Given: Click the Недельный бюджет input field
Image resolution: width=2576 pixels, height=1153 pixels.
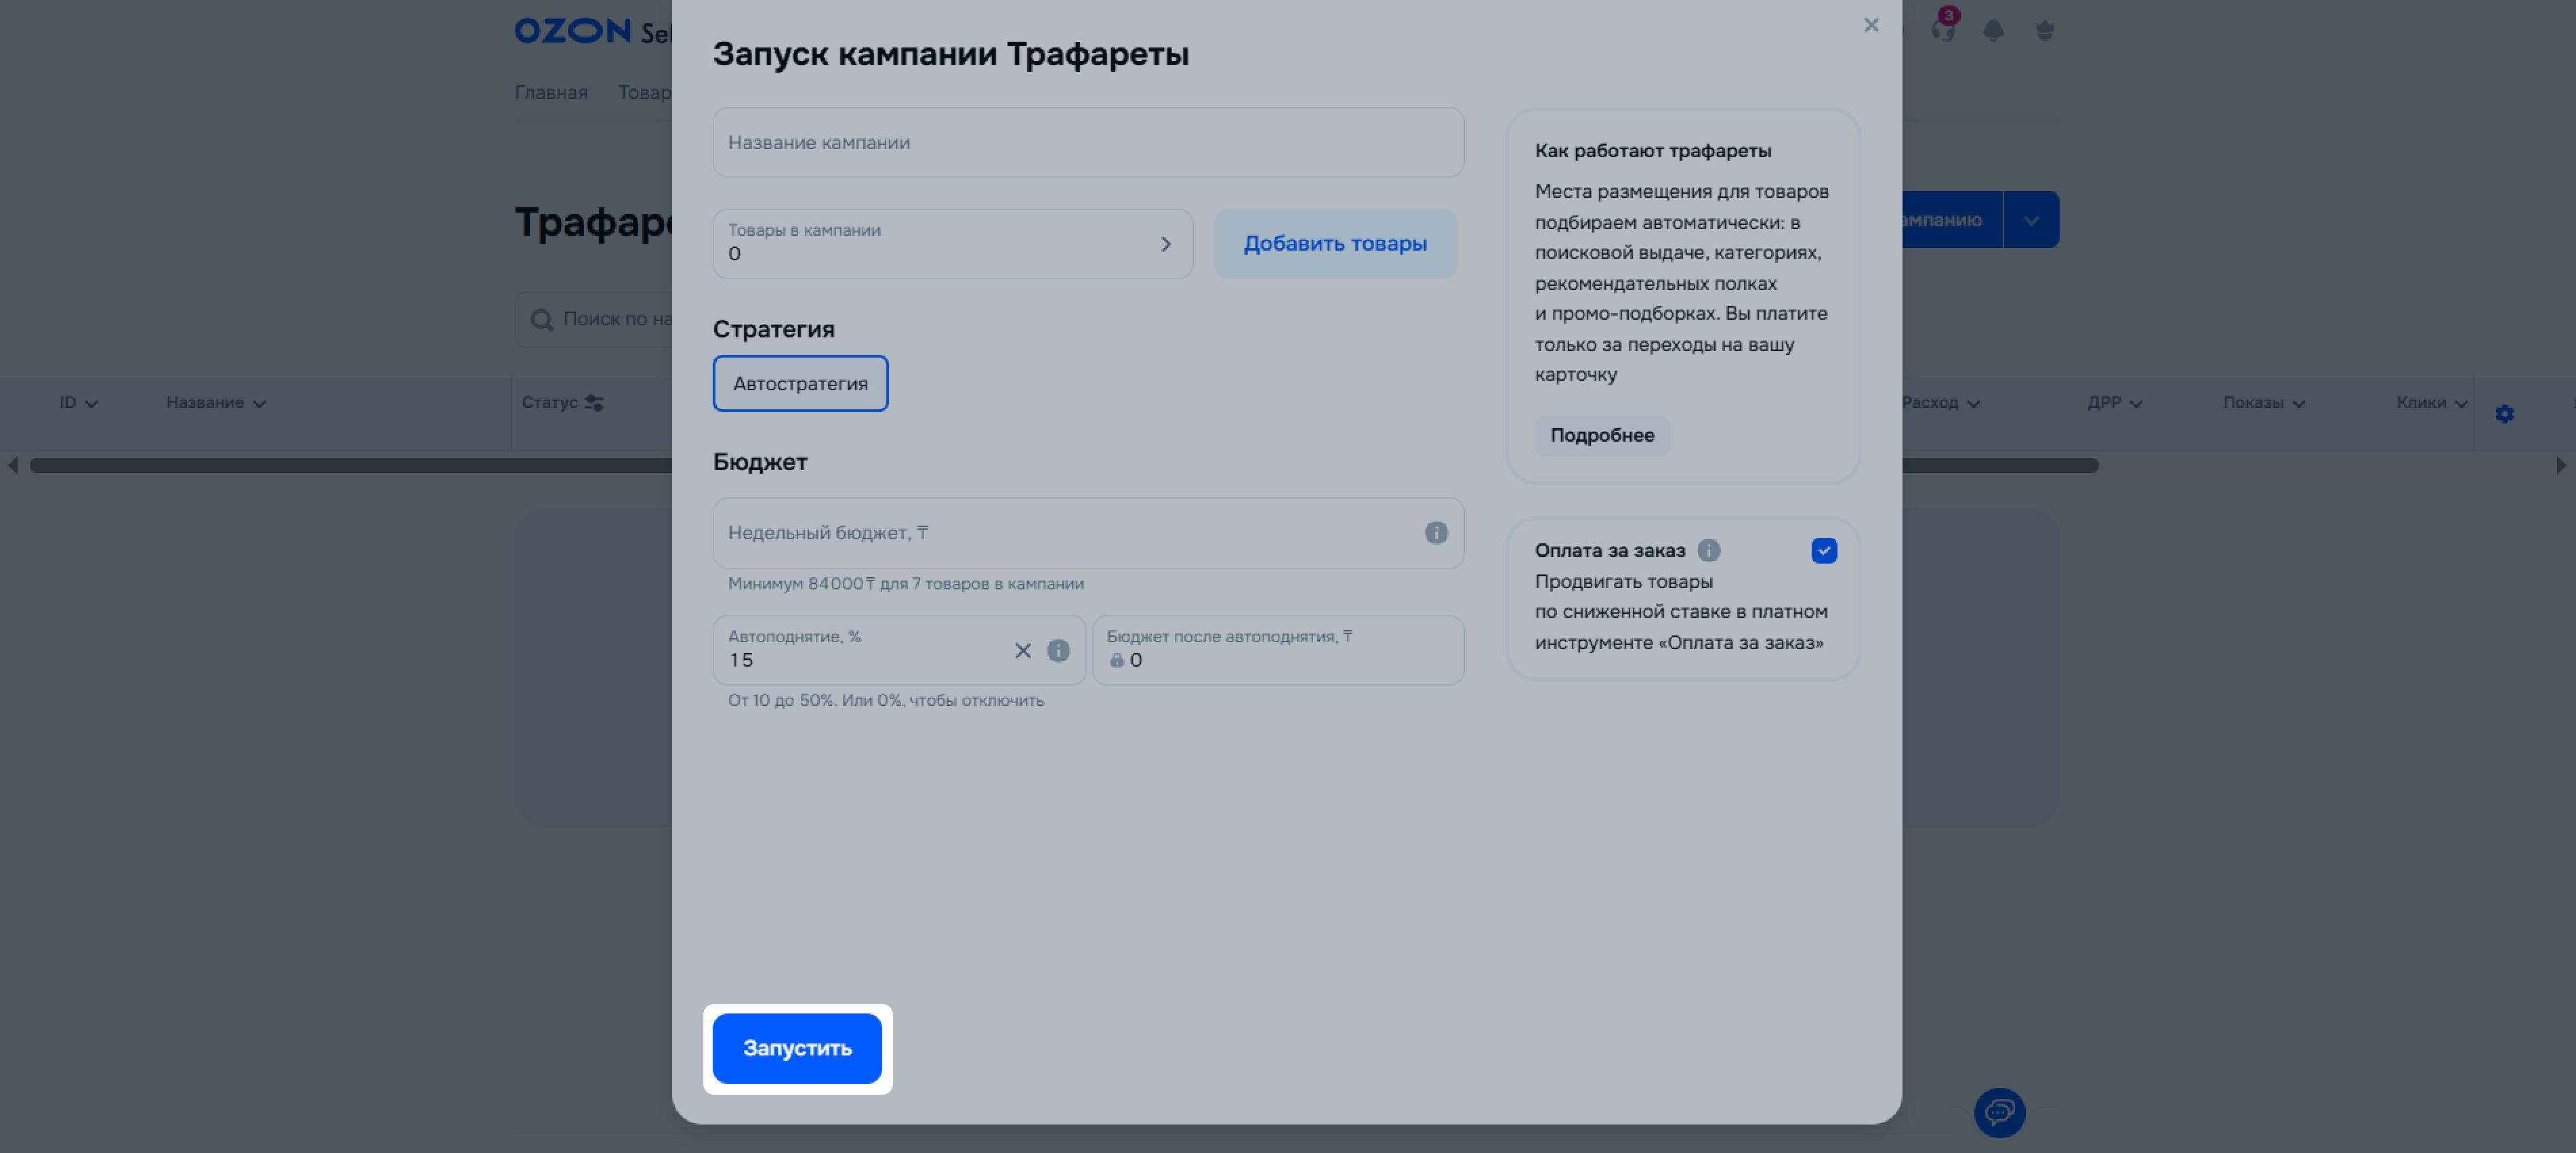Looking at the screenshot, I should pos(1088,533).
